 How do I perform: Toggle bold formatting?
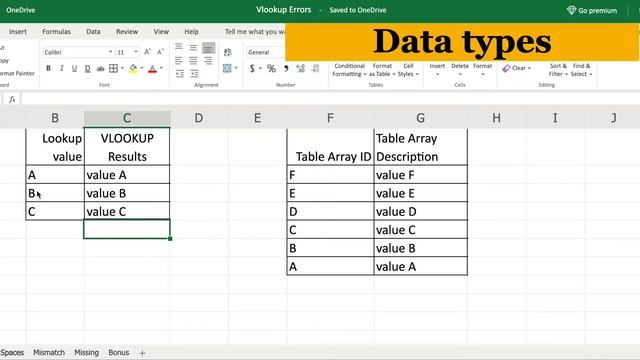[x=48, y=69]
